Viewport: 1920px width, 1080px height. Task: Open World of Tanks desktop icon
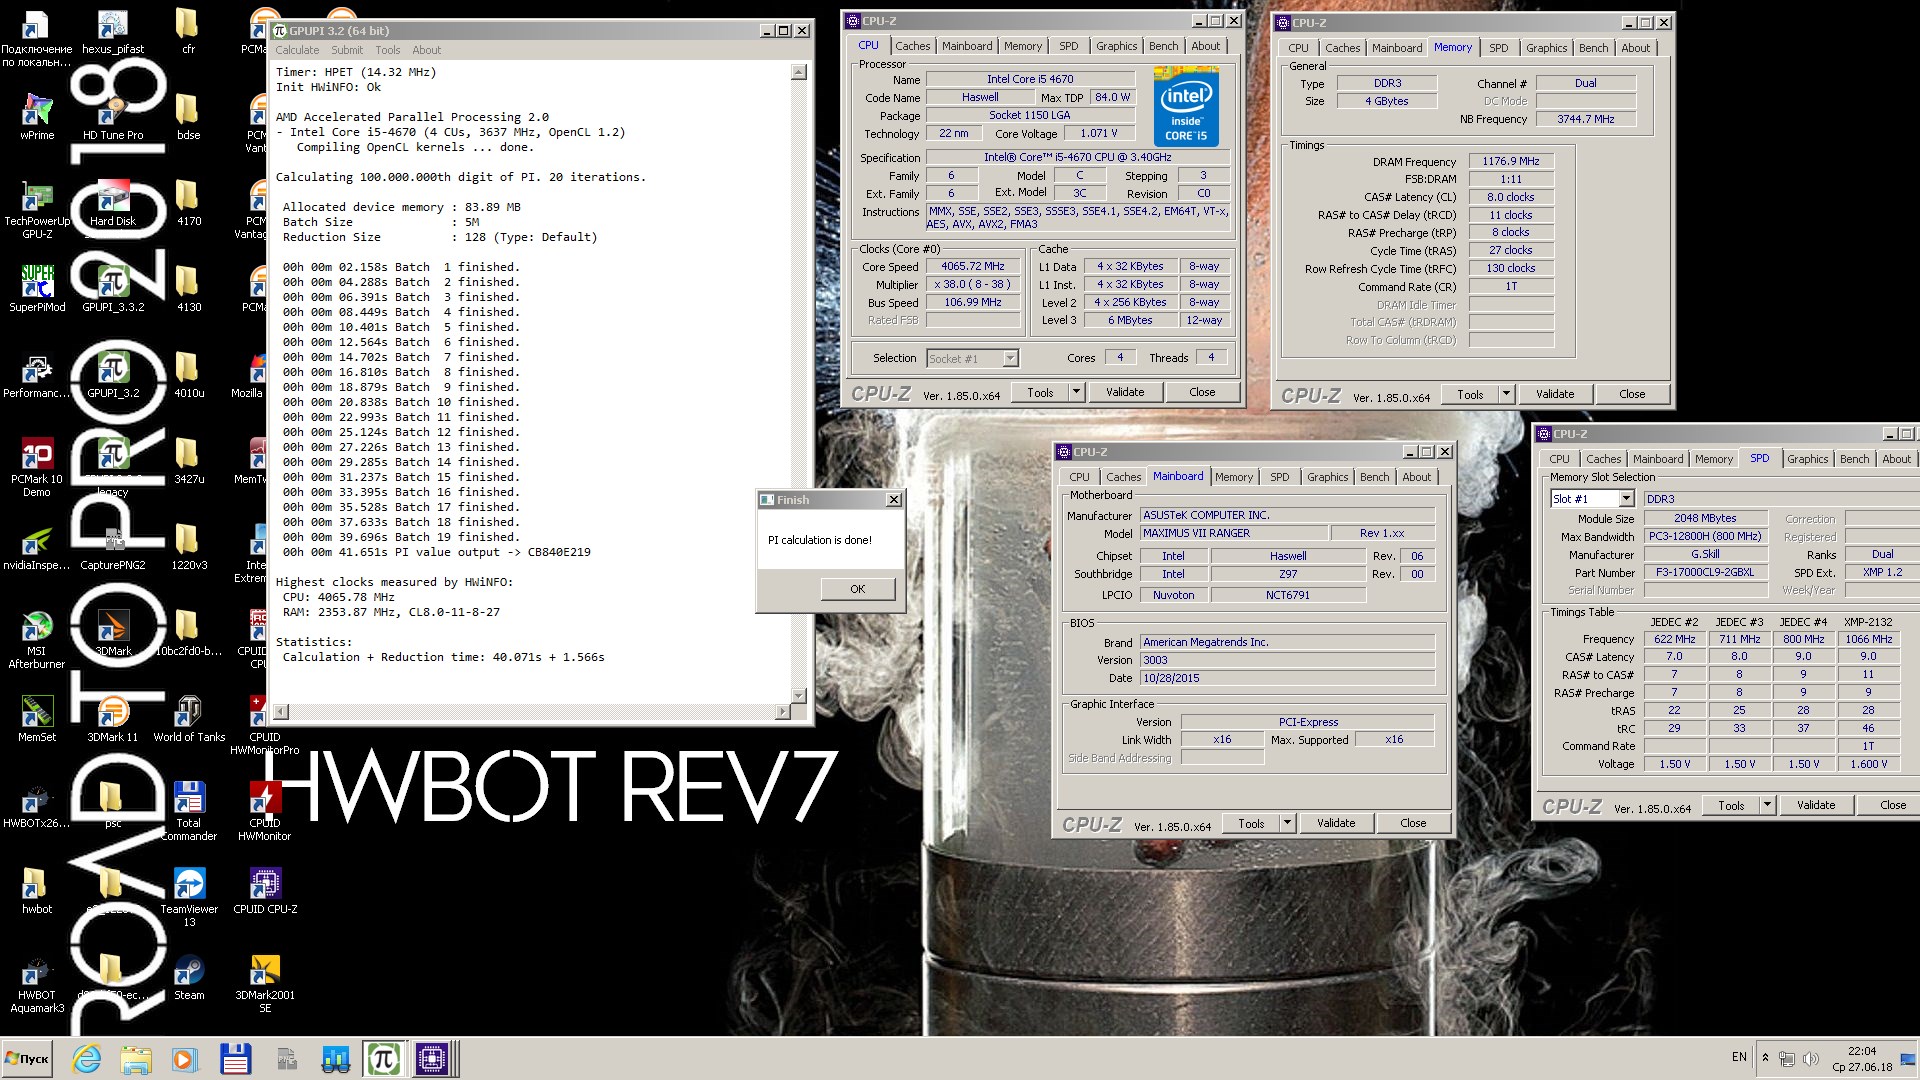point(189,717)
